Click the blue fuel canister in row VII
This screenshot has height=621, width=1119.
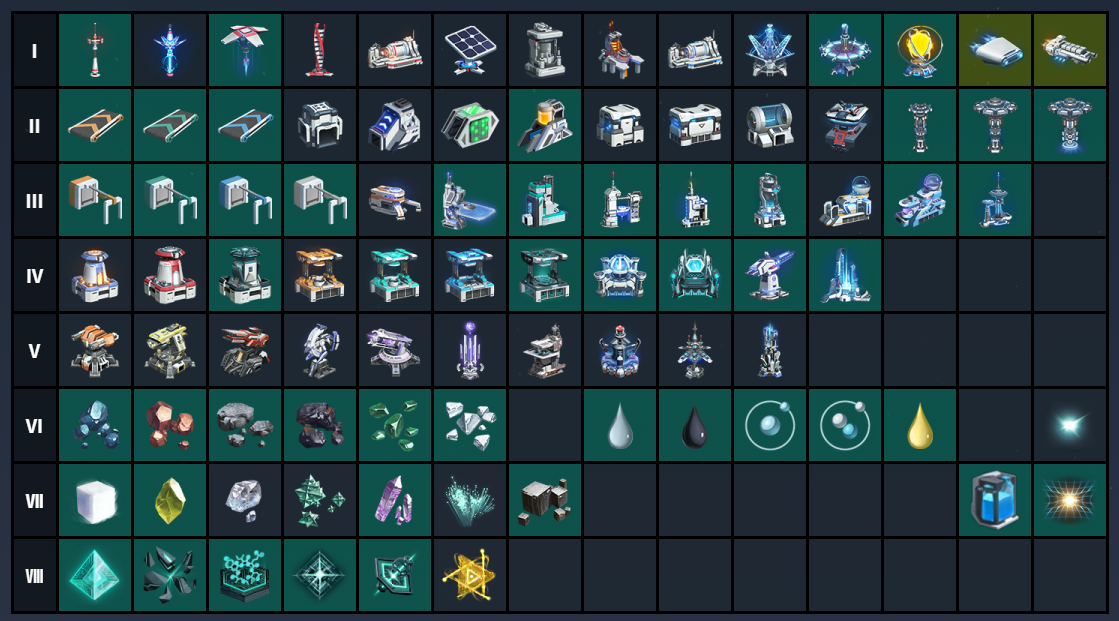[x=994, y=500]
